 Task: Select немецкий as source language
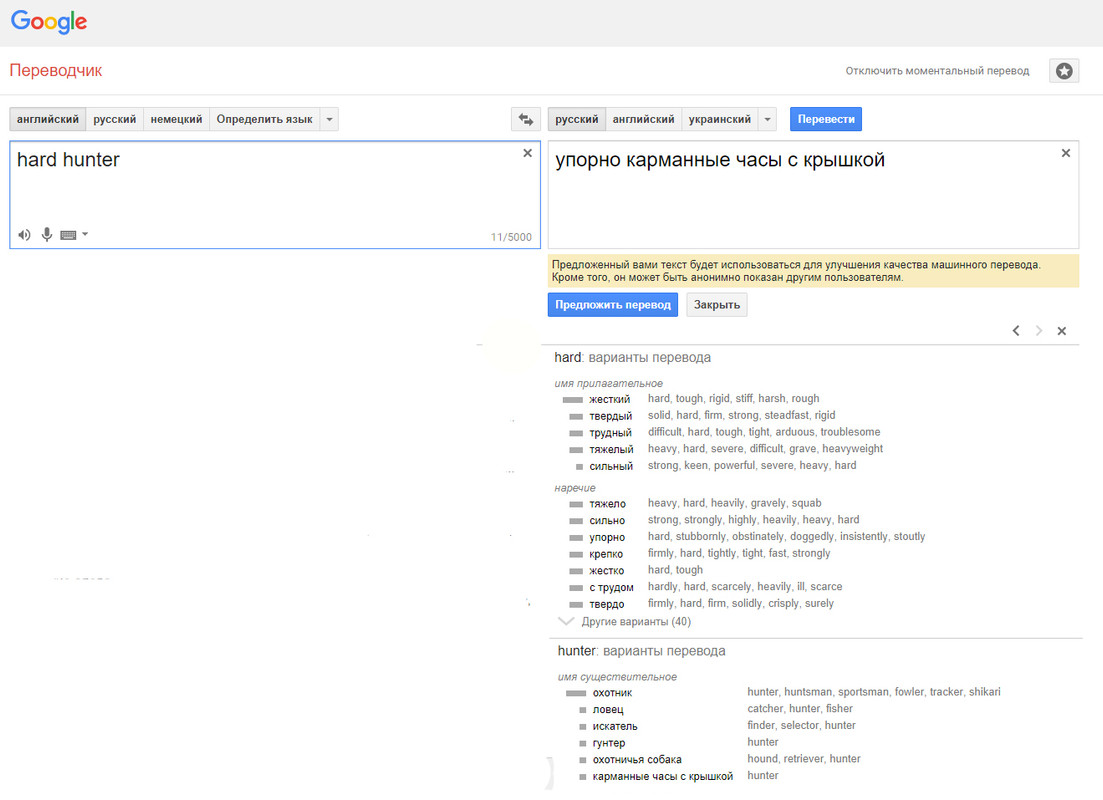(177, 119)
